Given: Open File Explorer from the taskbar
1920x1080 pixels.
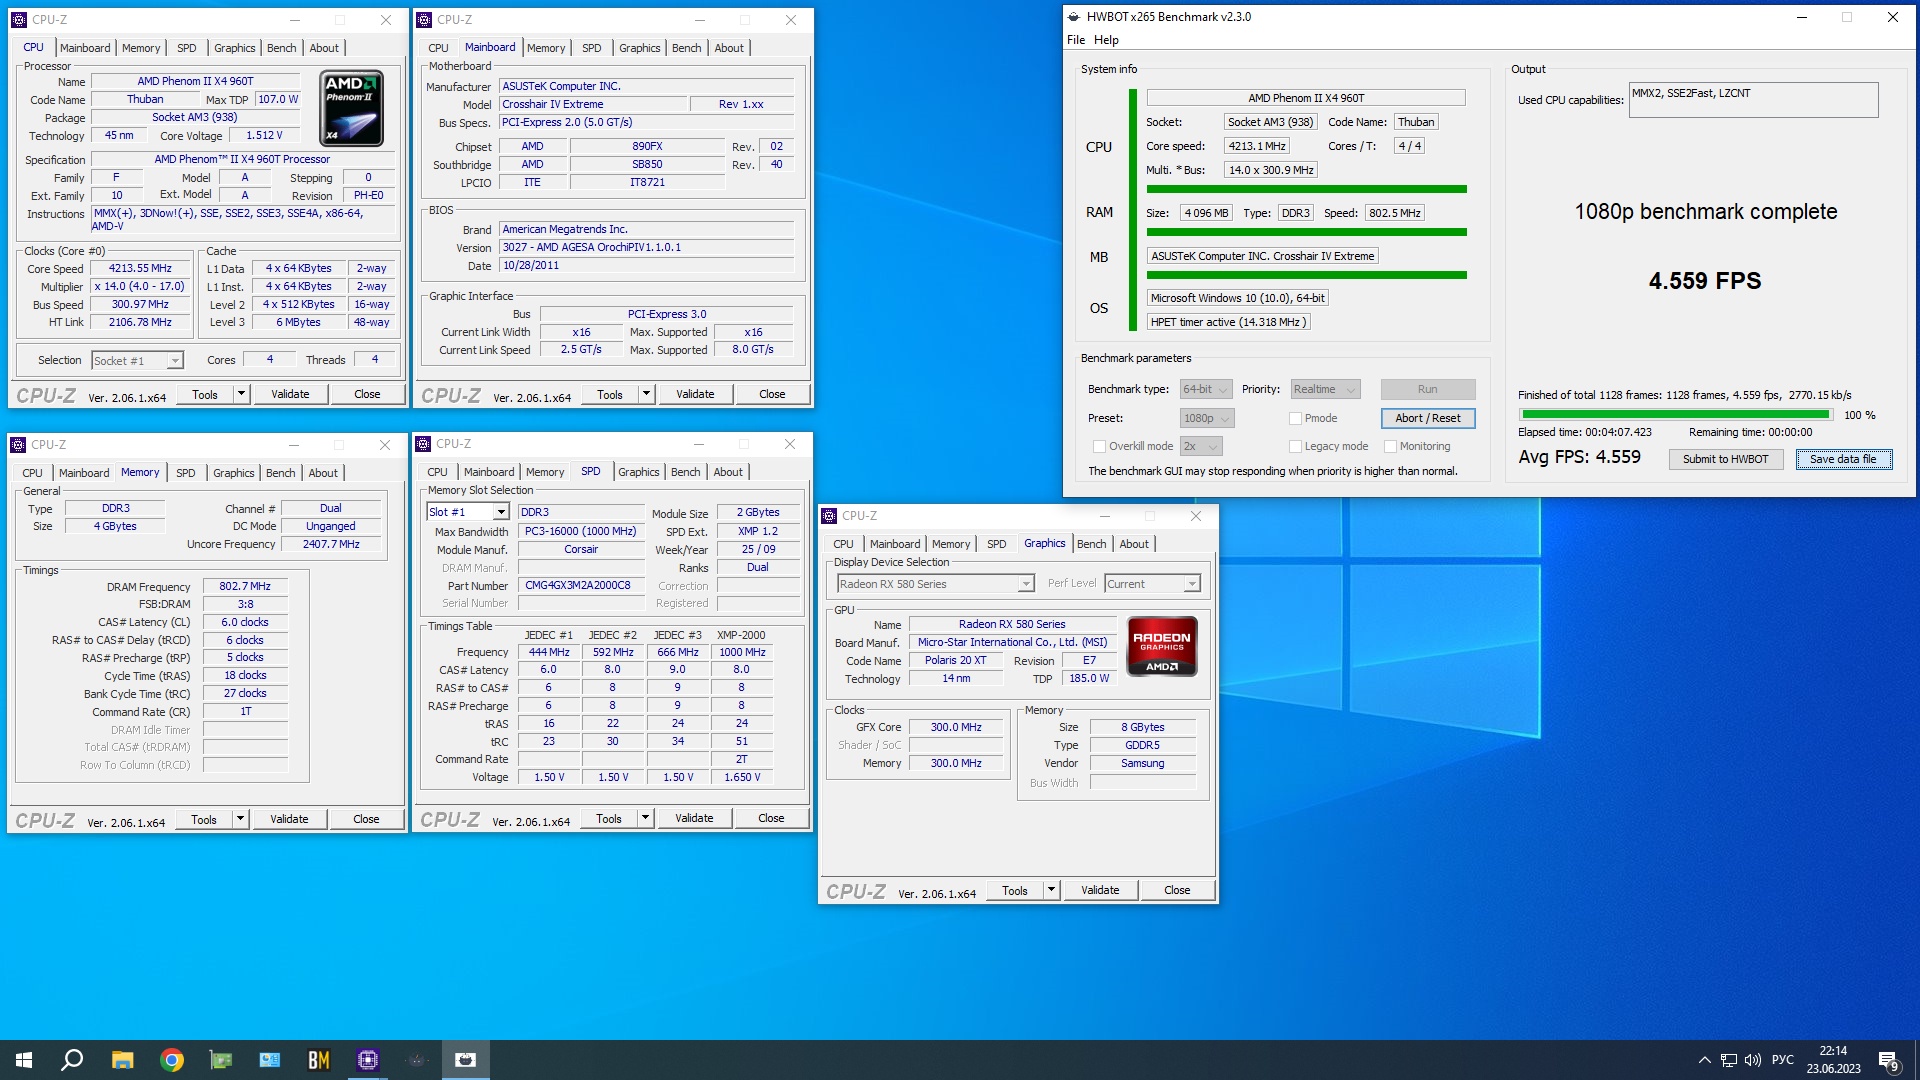Looking at the screenshot, I should [x=122, y=1060].
